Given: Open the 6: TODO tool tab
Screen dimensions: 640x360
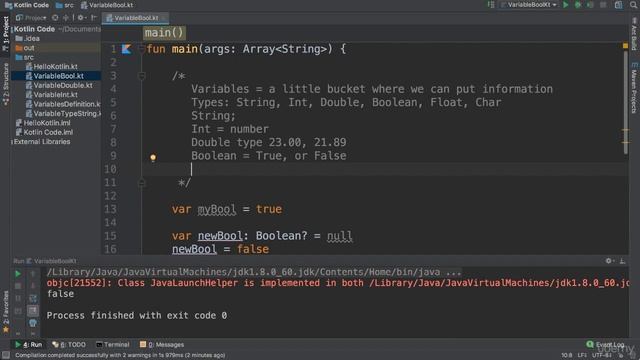Looking at the screenshot, I should [69, 345].
